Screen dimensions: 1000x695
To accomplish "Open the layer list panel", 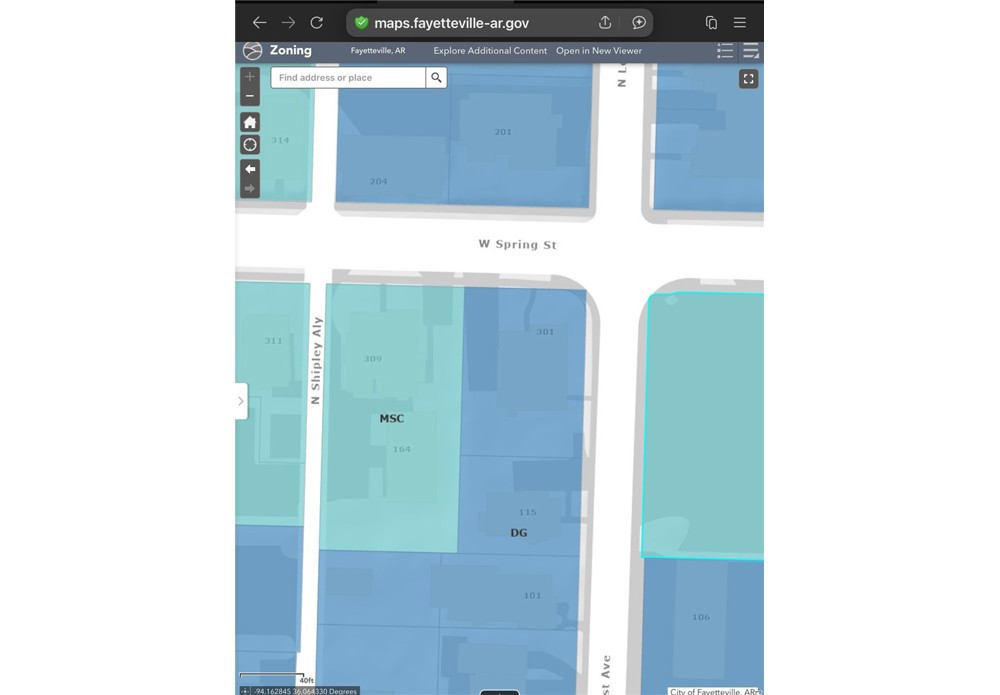I will click(x=750, y=51).
